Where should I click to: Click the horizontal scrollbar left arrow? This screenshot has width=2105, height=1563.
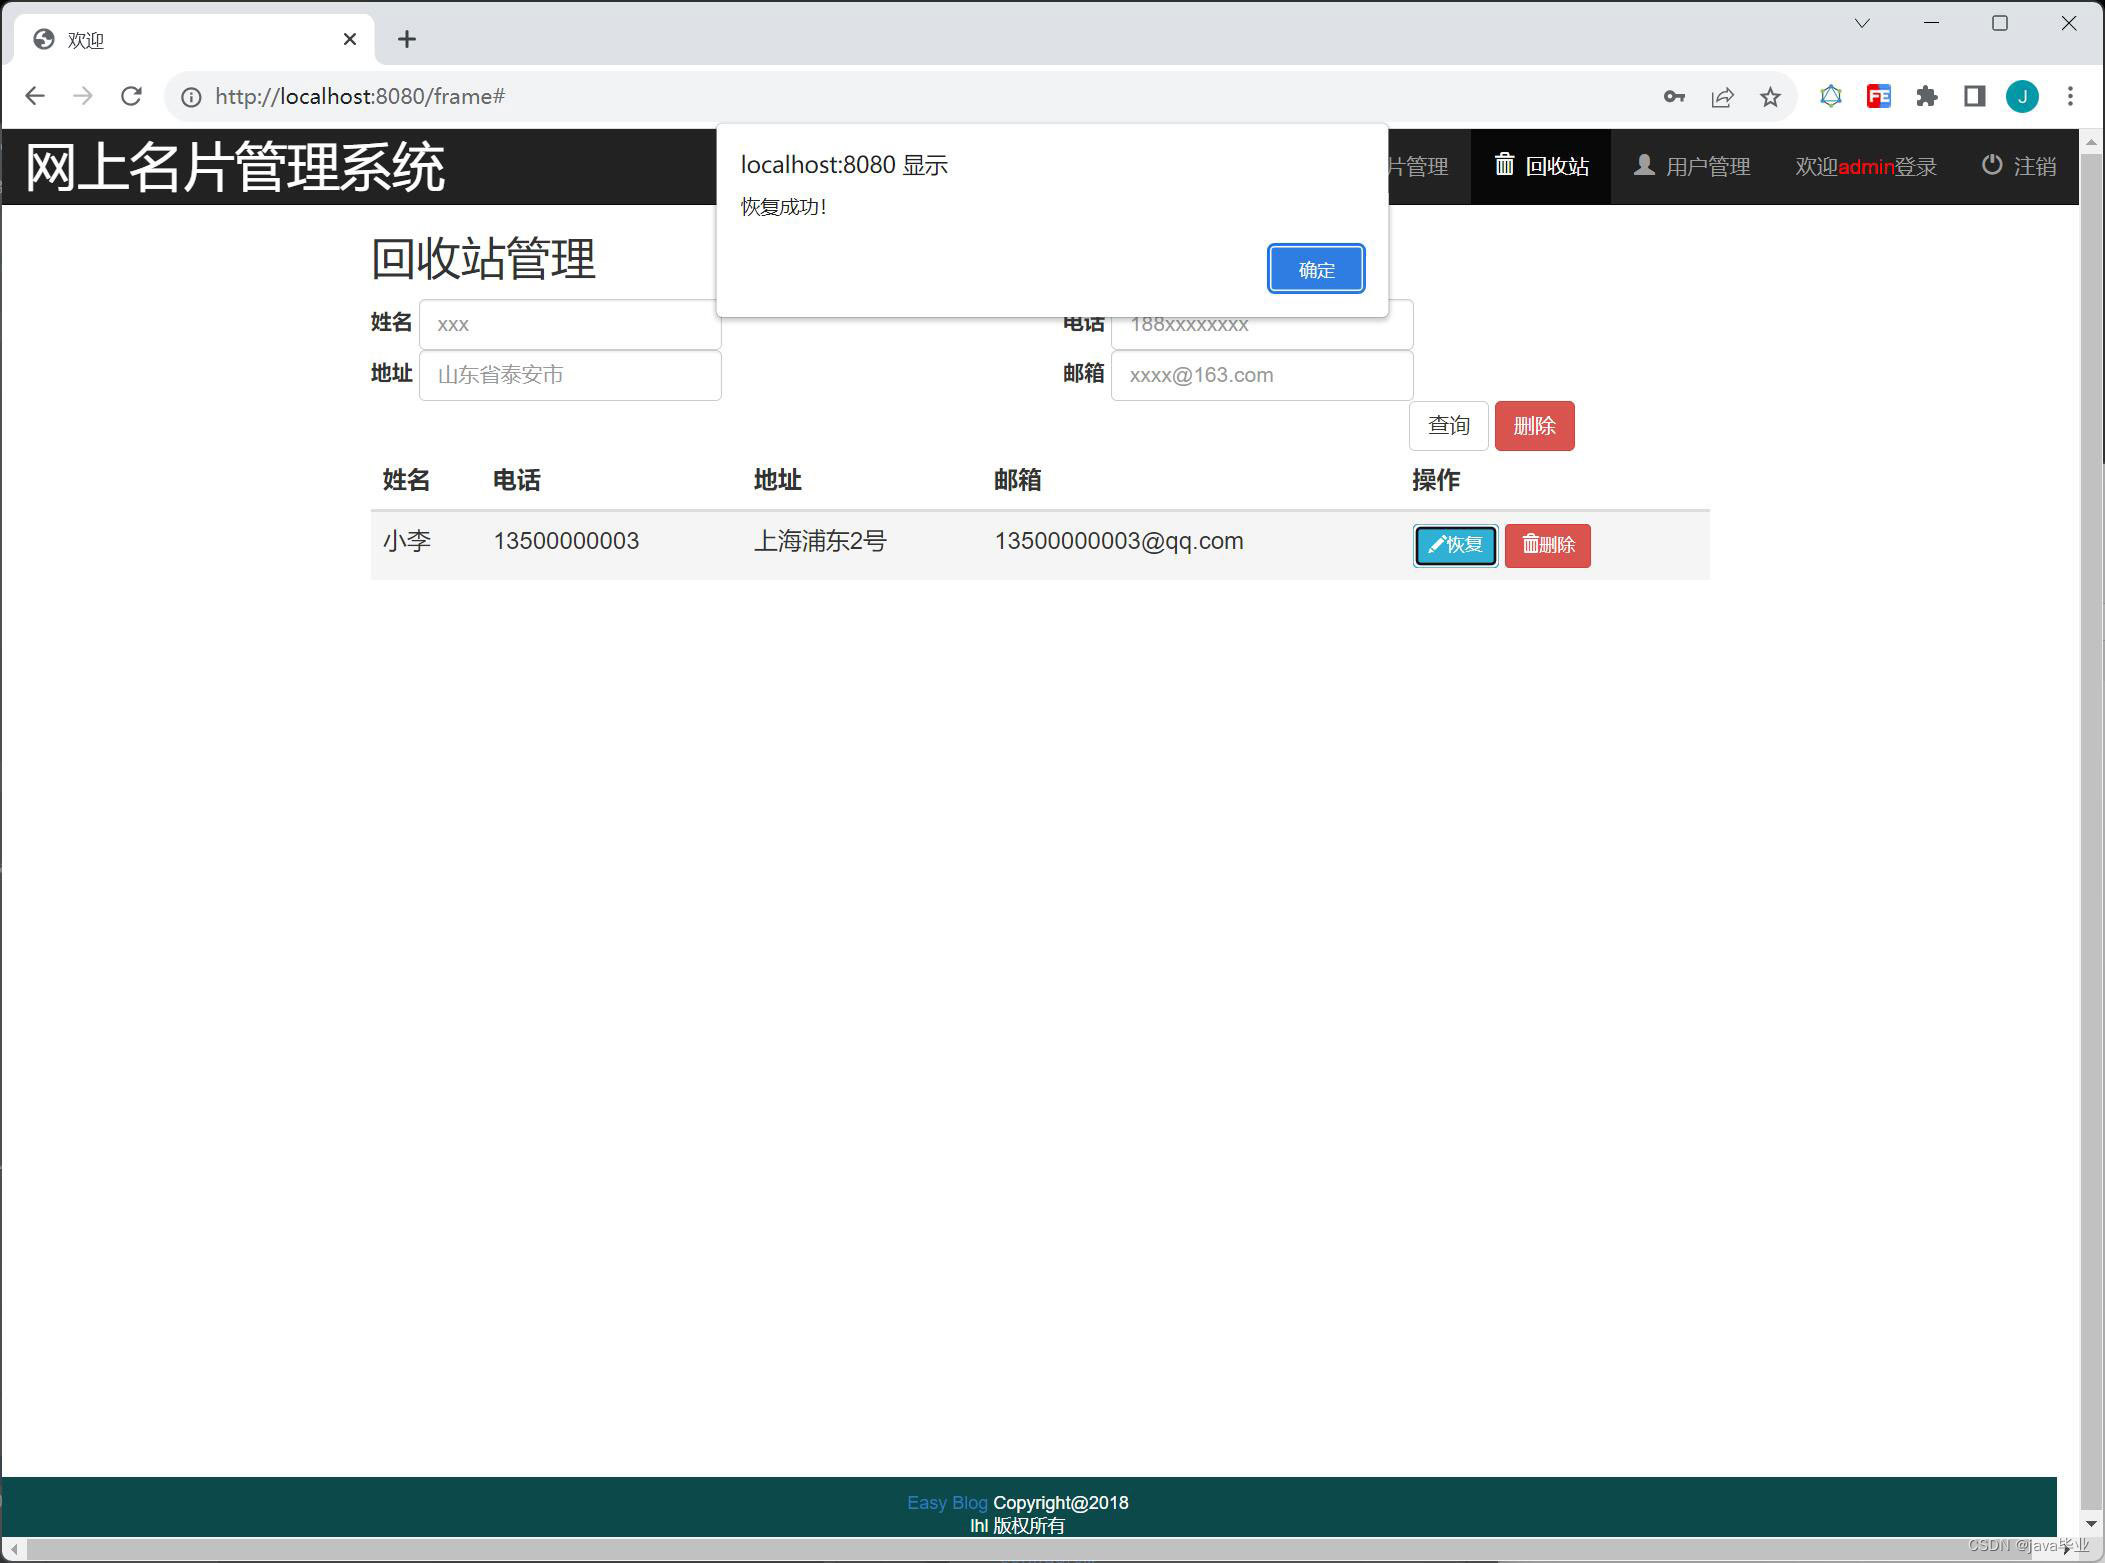tap(14, 1550)
